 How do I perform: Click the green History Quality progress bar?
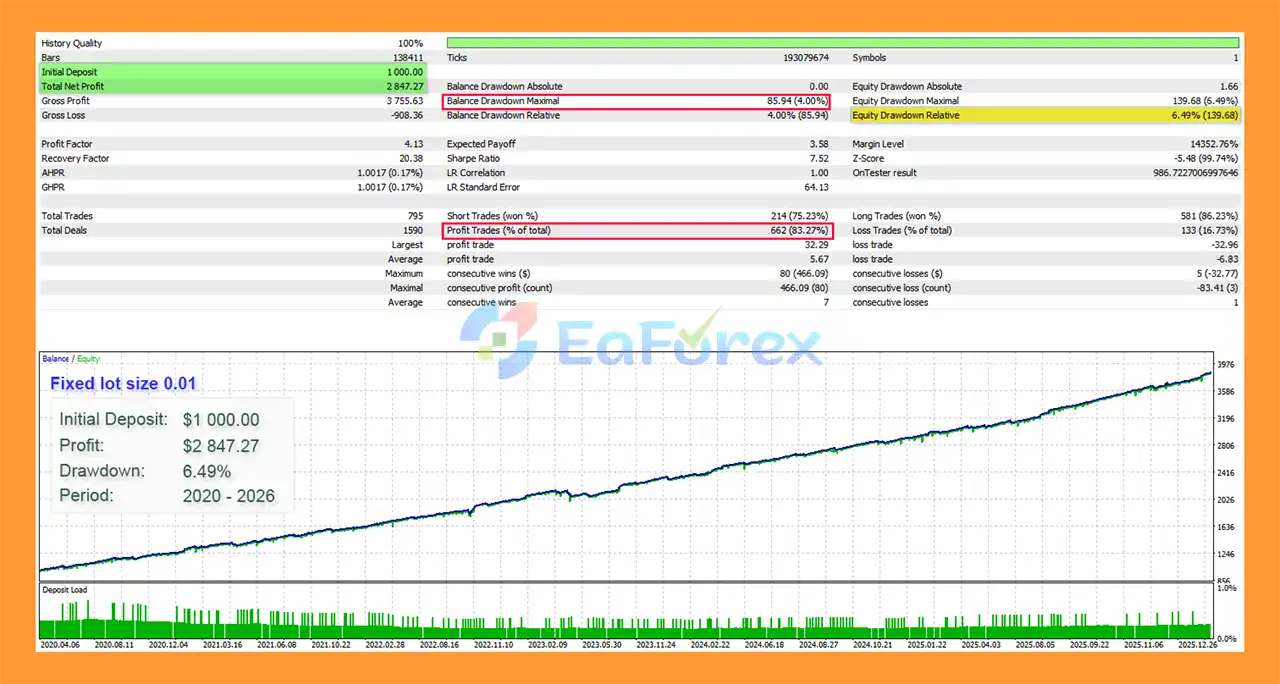[842, 43]
